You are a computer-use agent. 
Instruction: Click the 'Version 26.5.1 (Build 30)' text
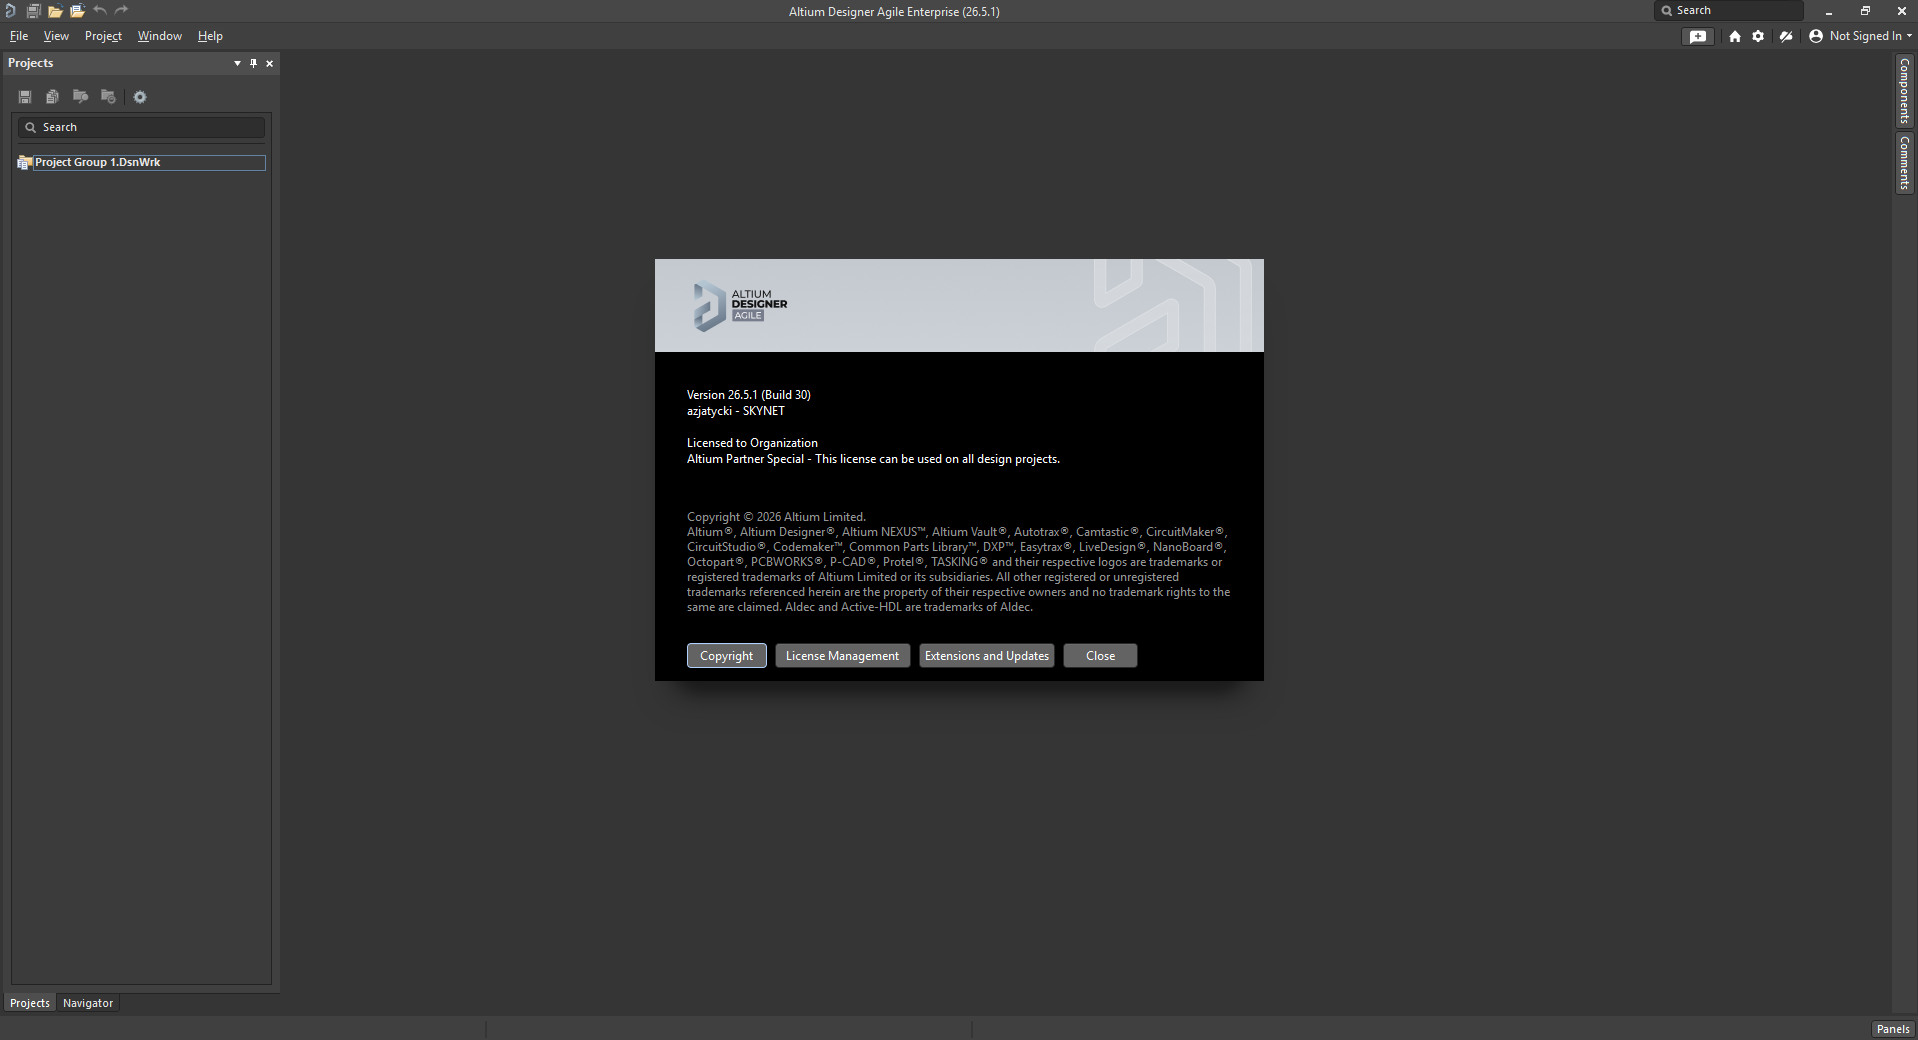[x=749, y=395]
